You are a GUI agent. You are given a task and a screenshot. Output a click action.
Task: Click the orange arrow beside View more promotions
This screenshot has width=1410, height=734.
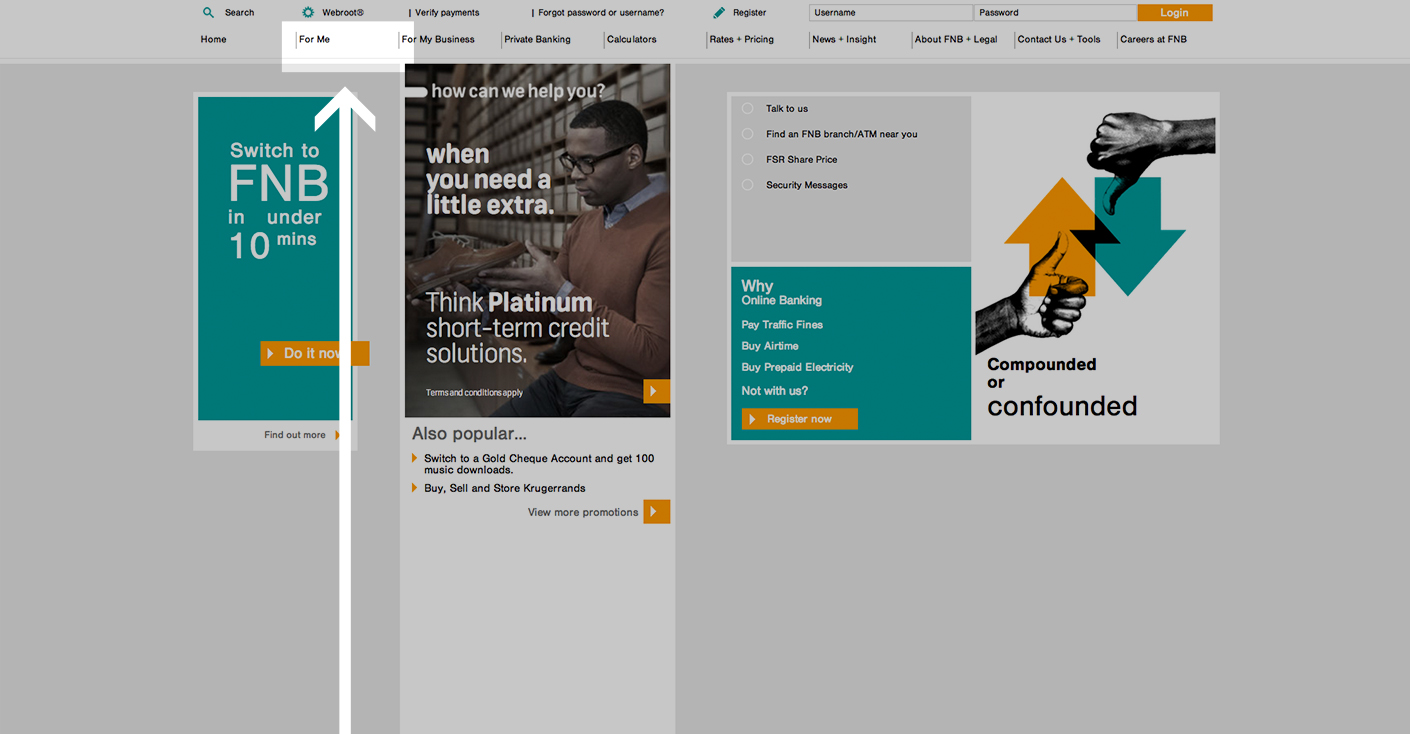click(656, 512)
